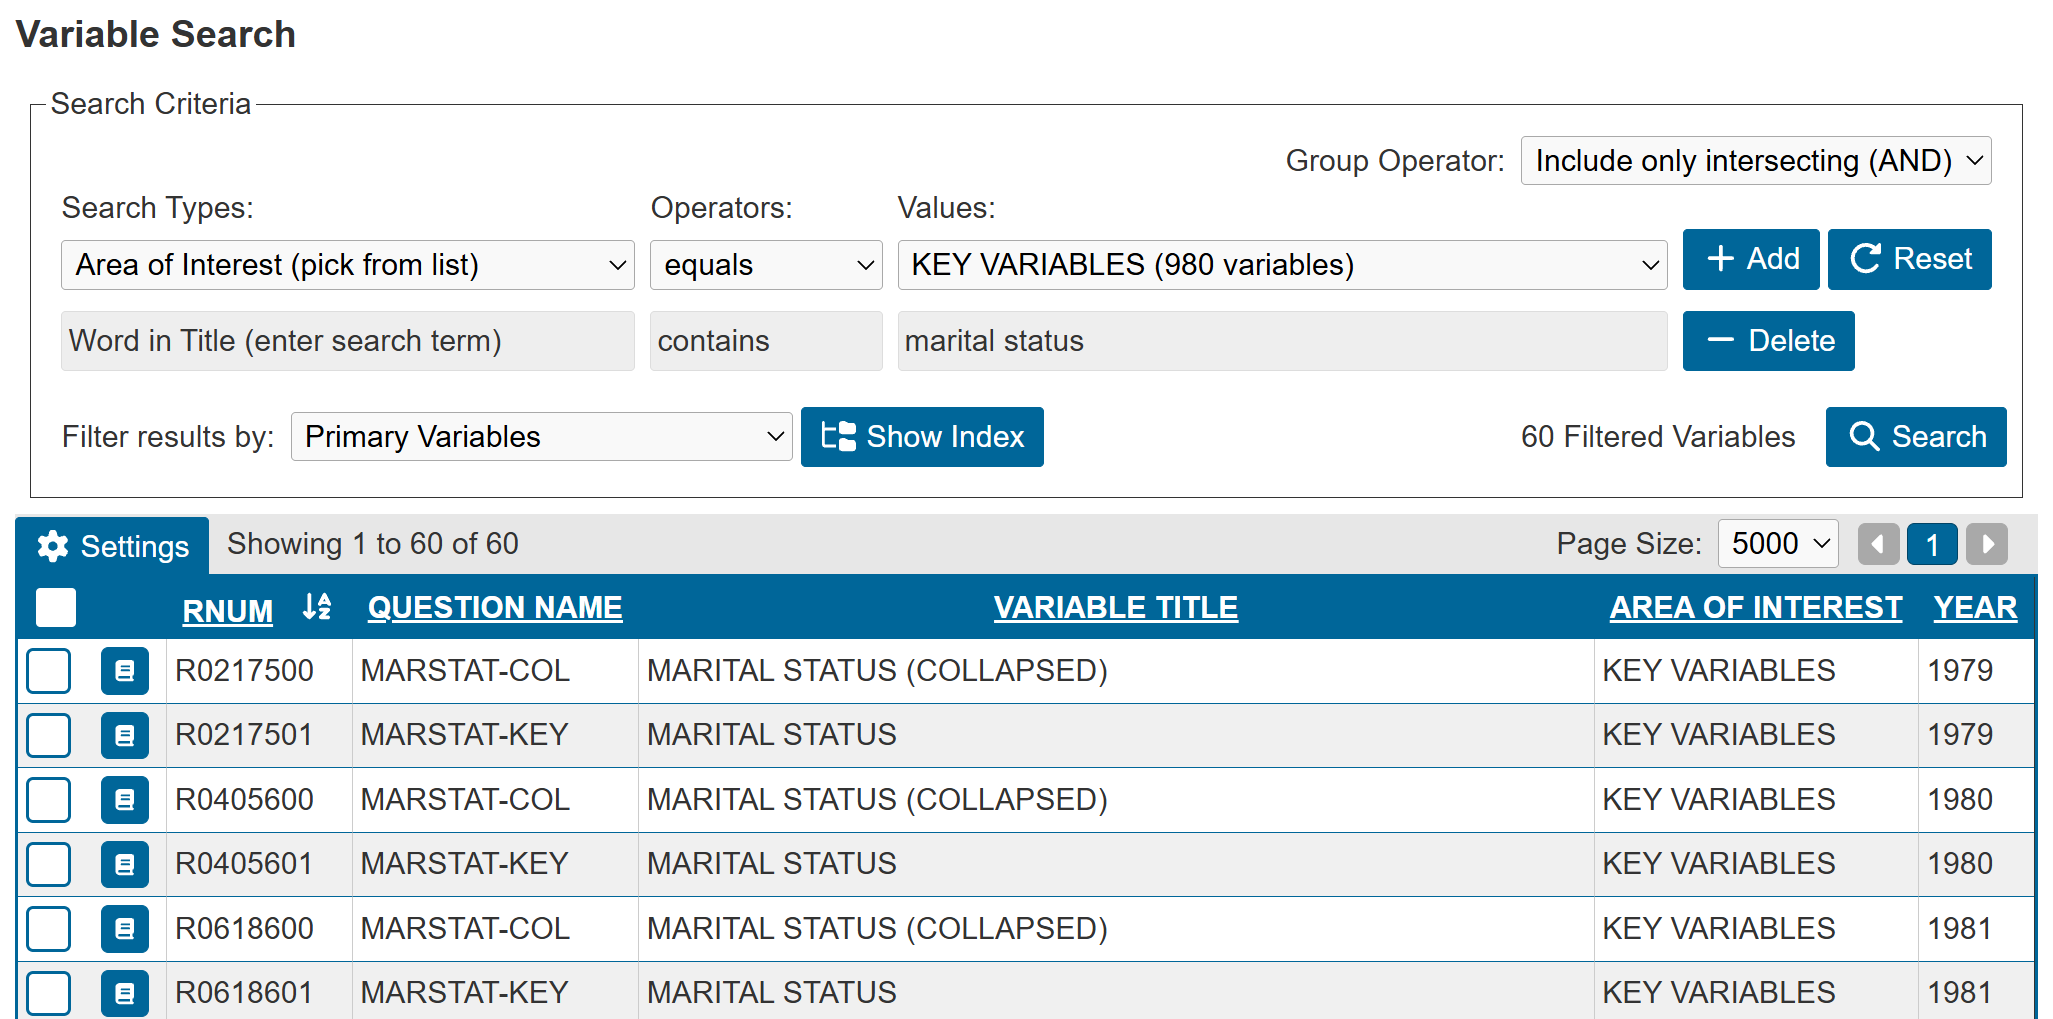Click Showing 1 to 60 of 60 text
Screen dimensions: 2053x1019
click(x=373, y=544)
